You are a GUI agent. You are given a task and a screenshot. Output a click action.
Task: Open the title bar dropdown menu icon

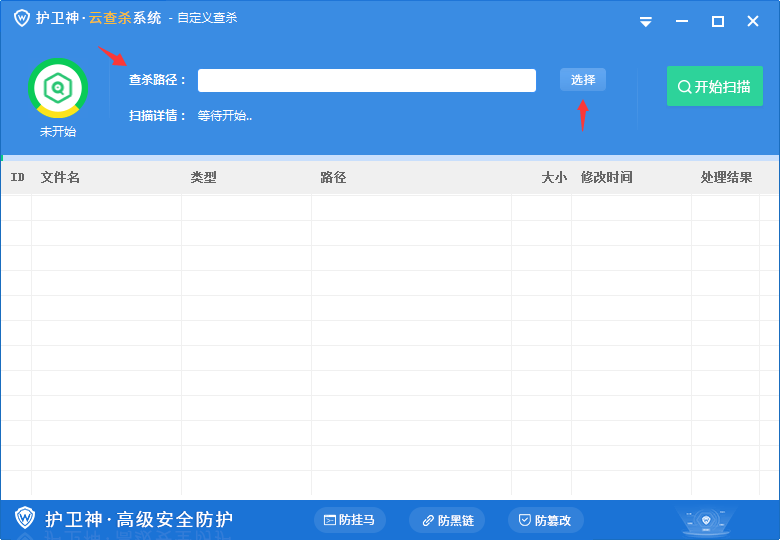[646, 21]
